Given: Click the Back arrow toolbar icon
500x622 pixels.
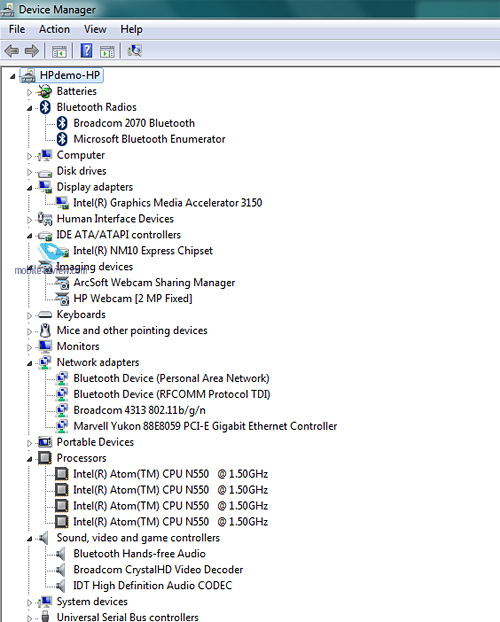Looking at the screenshot, I should 12,51.
